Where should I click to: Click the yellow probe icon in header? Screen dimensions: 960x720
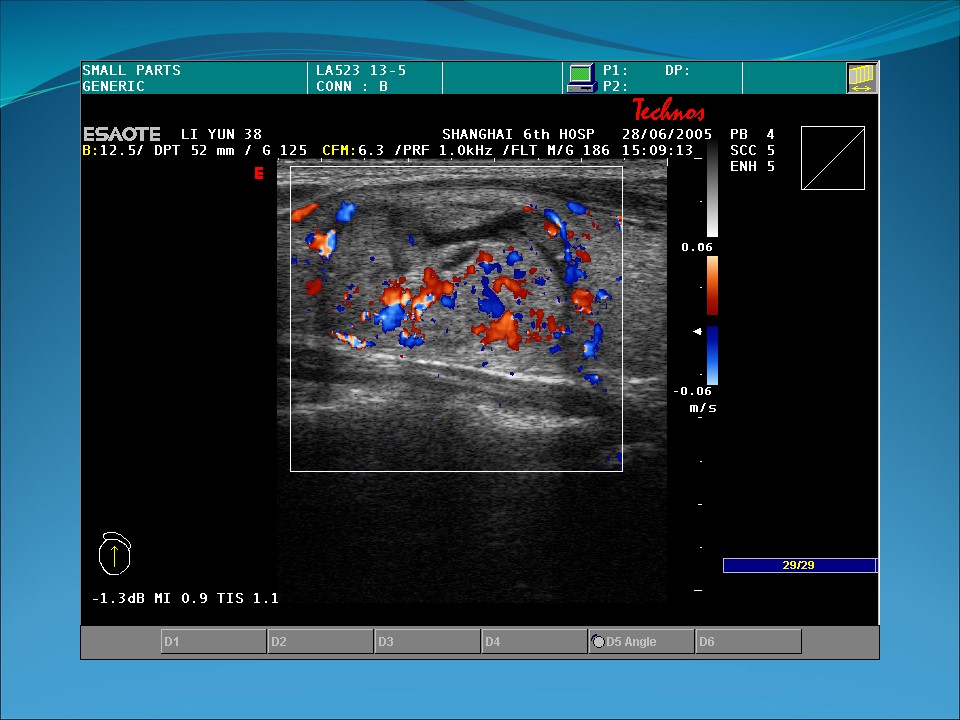click(861, 78)
